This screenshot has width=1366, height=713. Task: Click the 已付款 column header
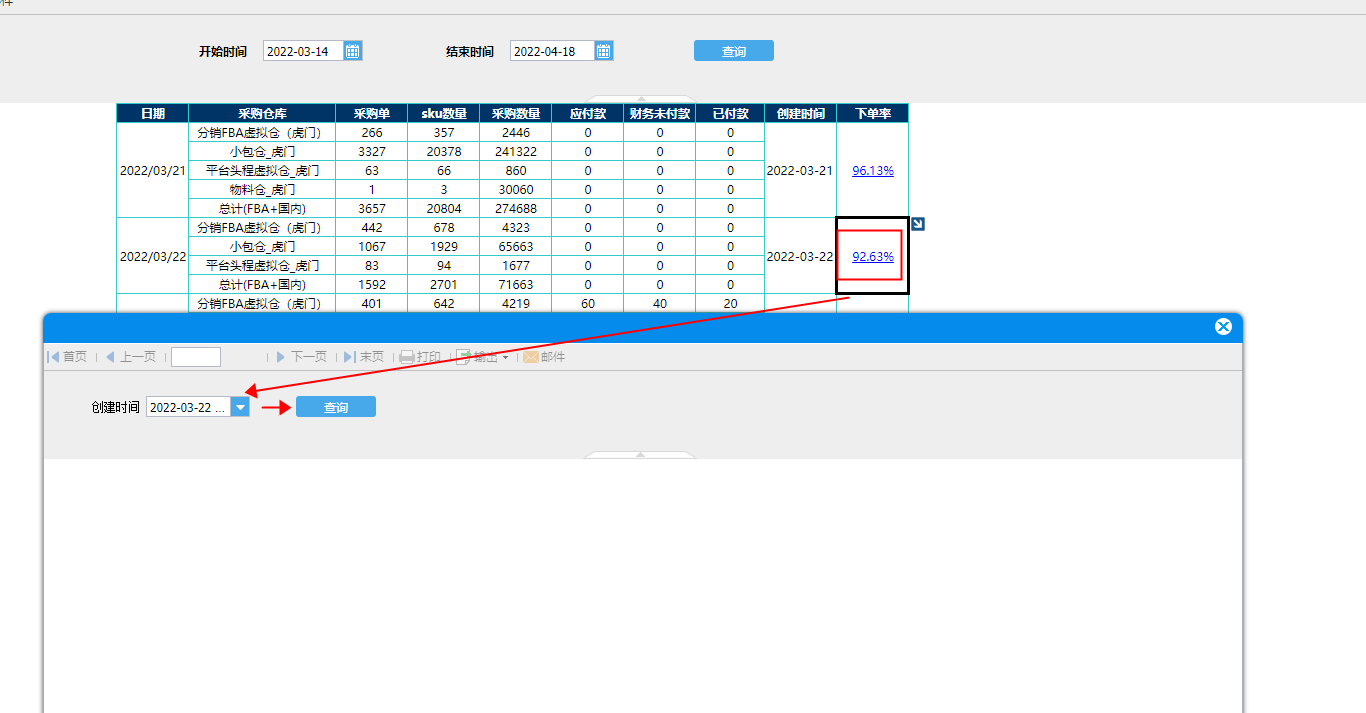[731, 114]
